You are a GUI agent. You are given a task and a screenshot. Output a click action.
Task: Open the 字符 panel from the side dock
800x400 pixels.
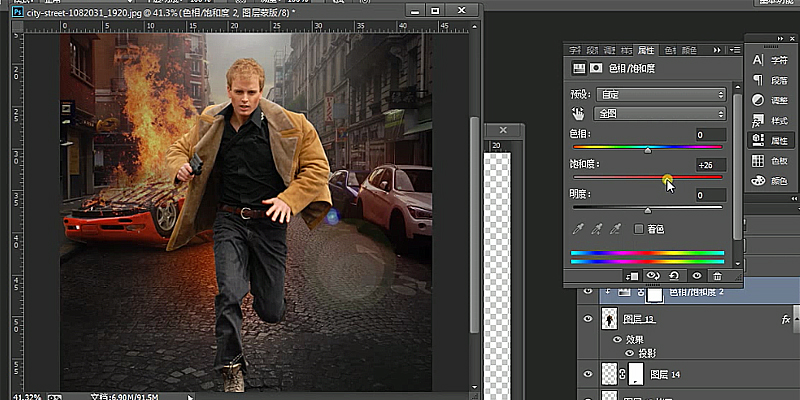[770, 60]
